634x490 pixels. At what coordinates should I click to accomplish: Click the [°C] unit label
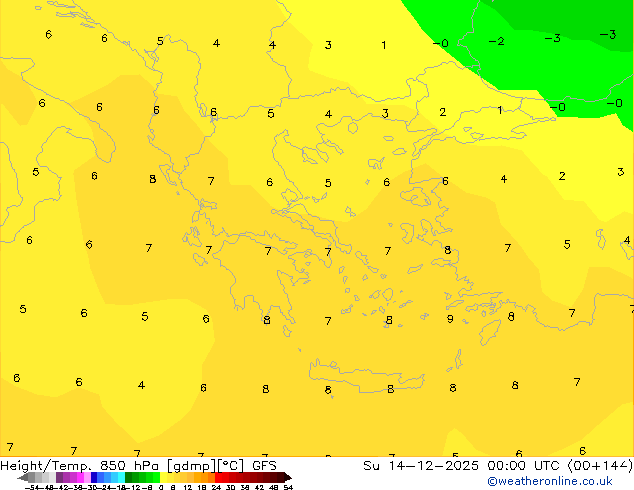(x=230, y=466)
